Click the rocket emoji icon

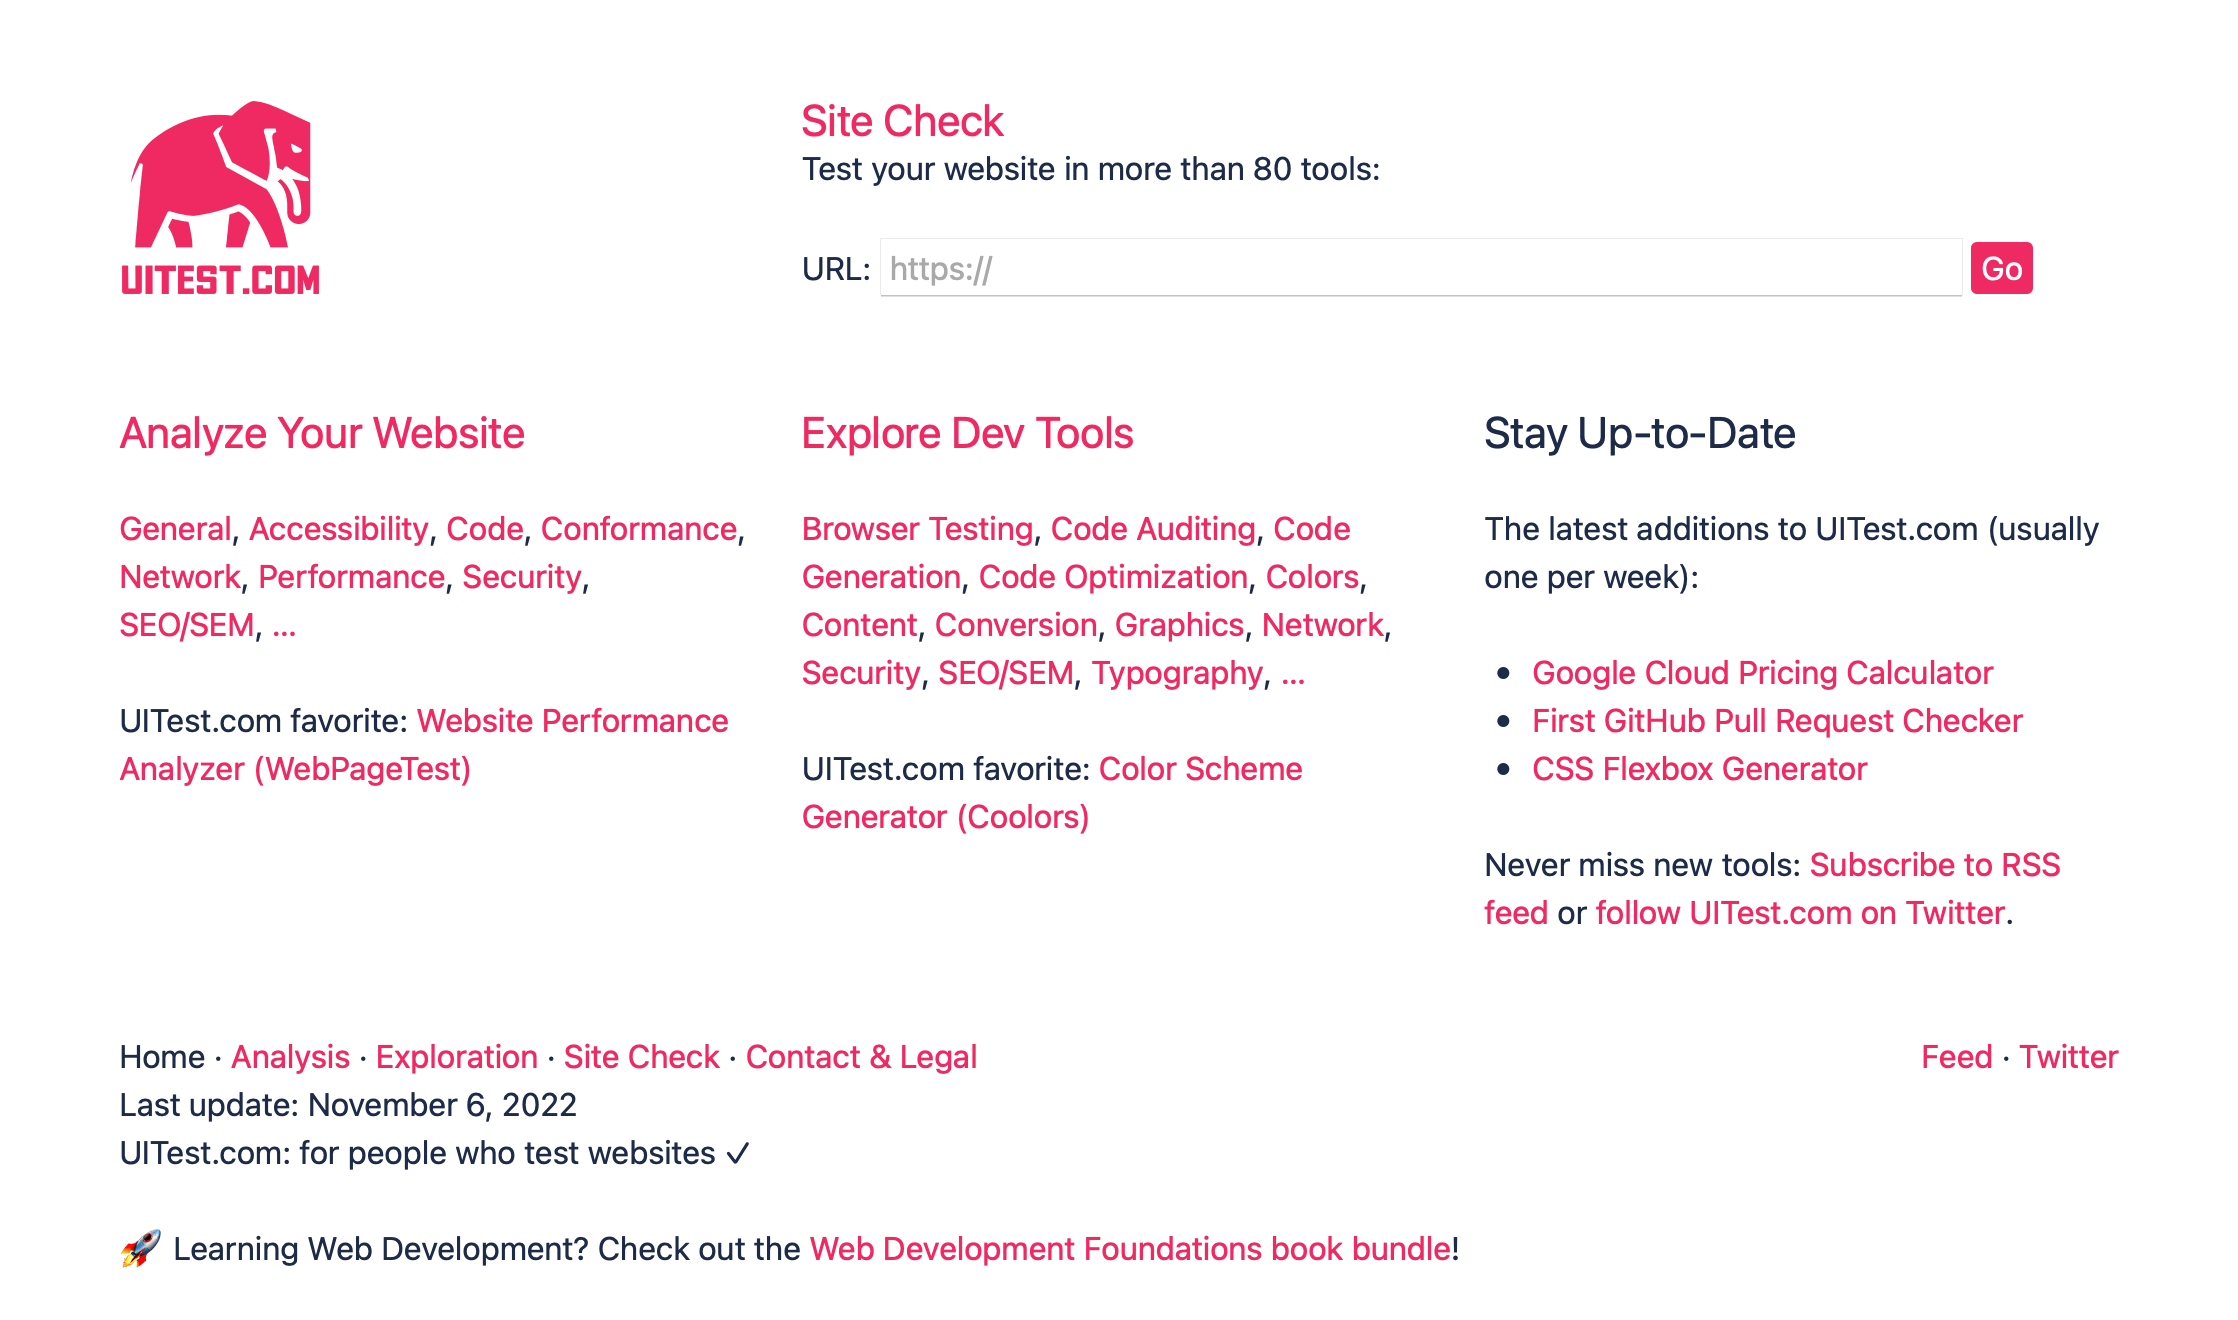(141, 1249)
